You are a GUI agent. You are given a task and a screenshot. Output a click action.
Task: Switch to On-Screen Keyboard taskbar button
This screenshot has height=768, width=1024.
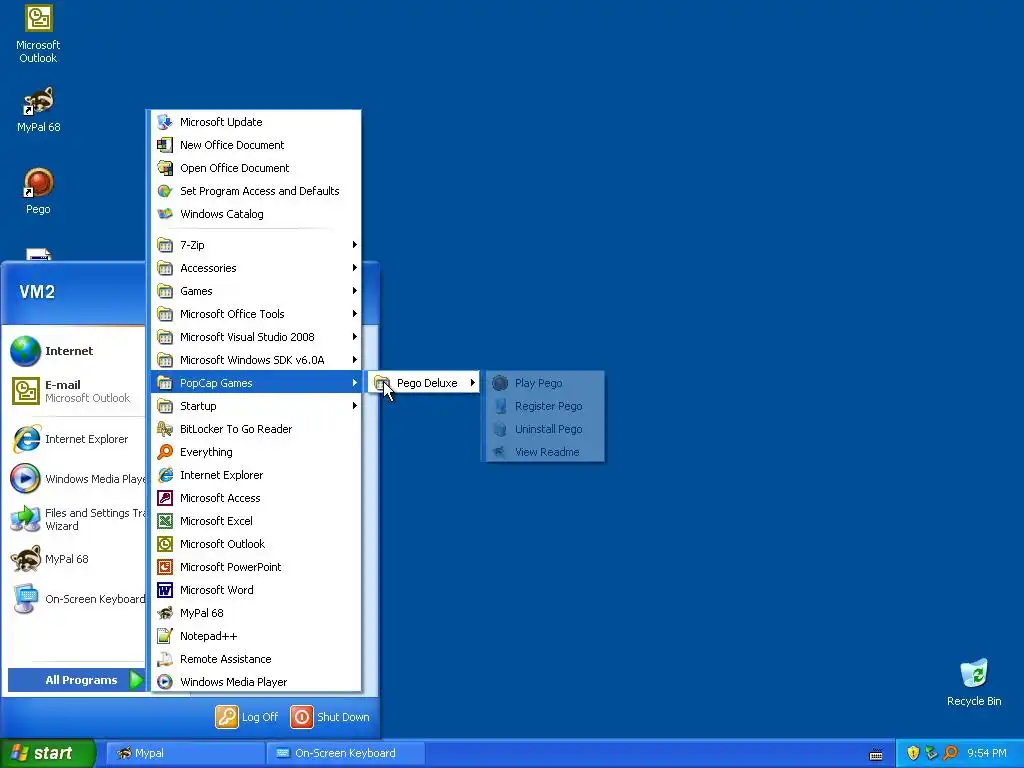point(345,753)
